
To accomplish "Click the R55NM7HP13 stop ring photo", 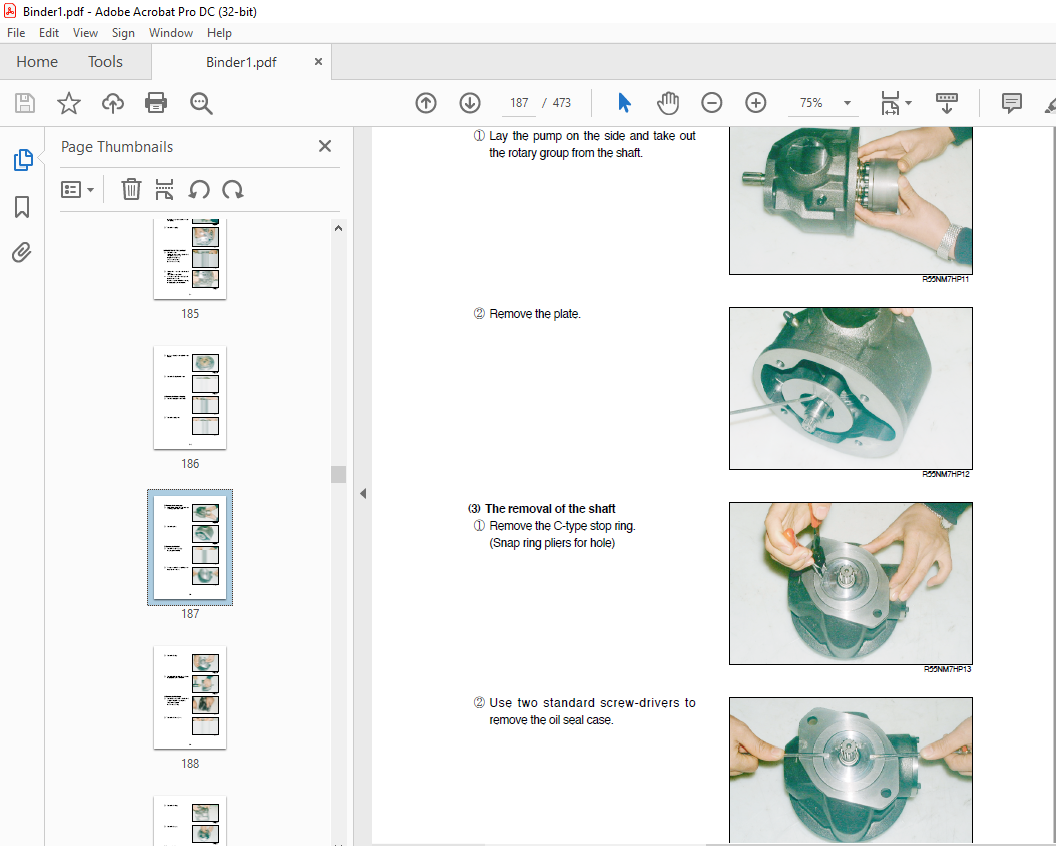I will coord(851,583).
